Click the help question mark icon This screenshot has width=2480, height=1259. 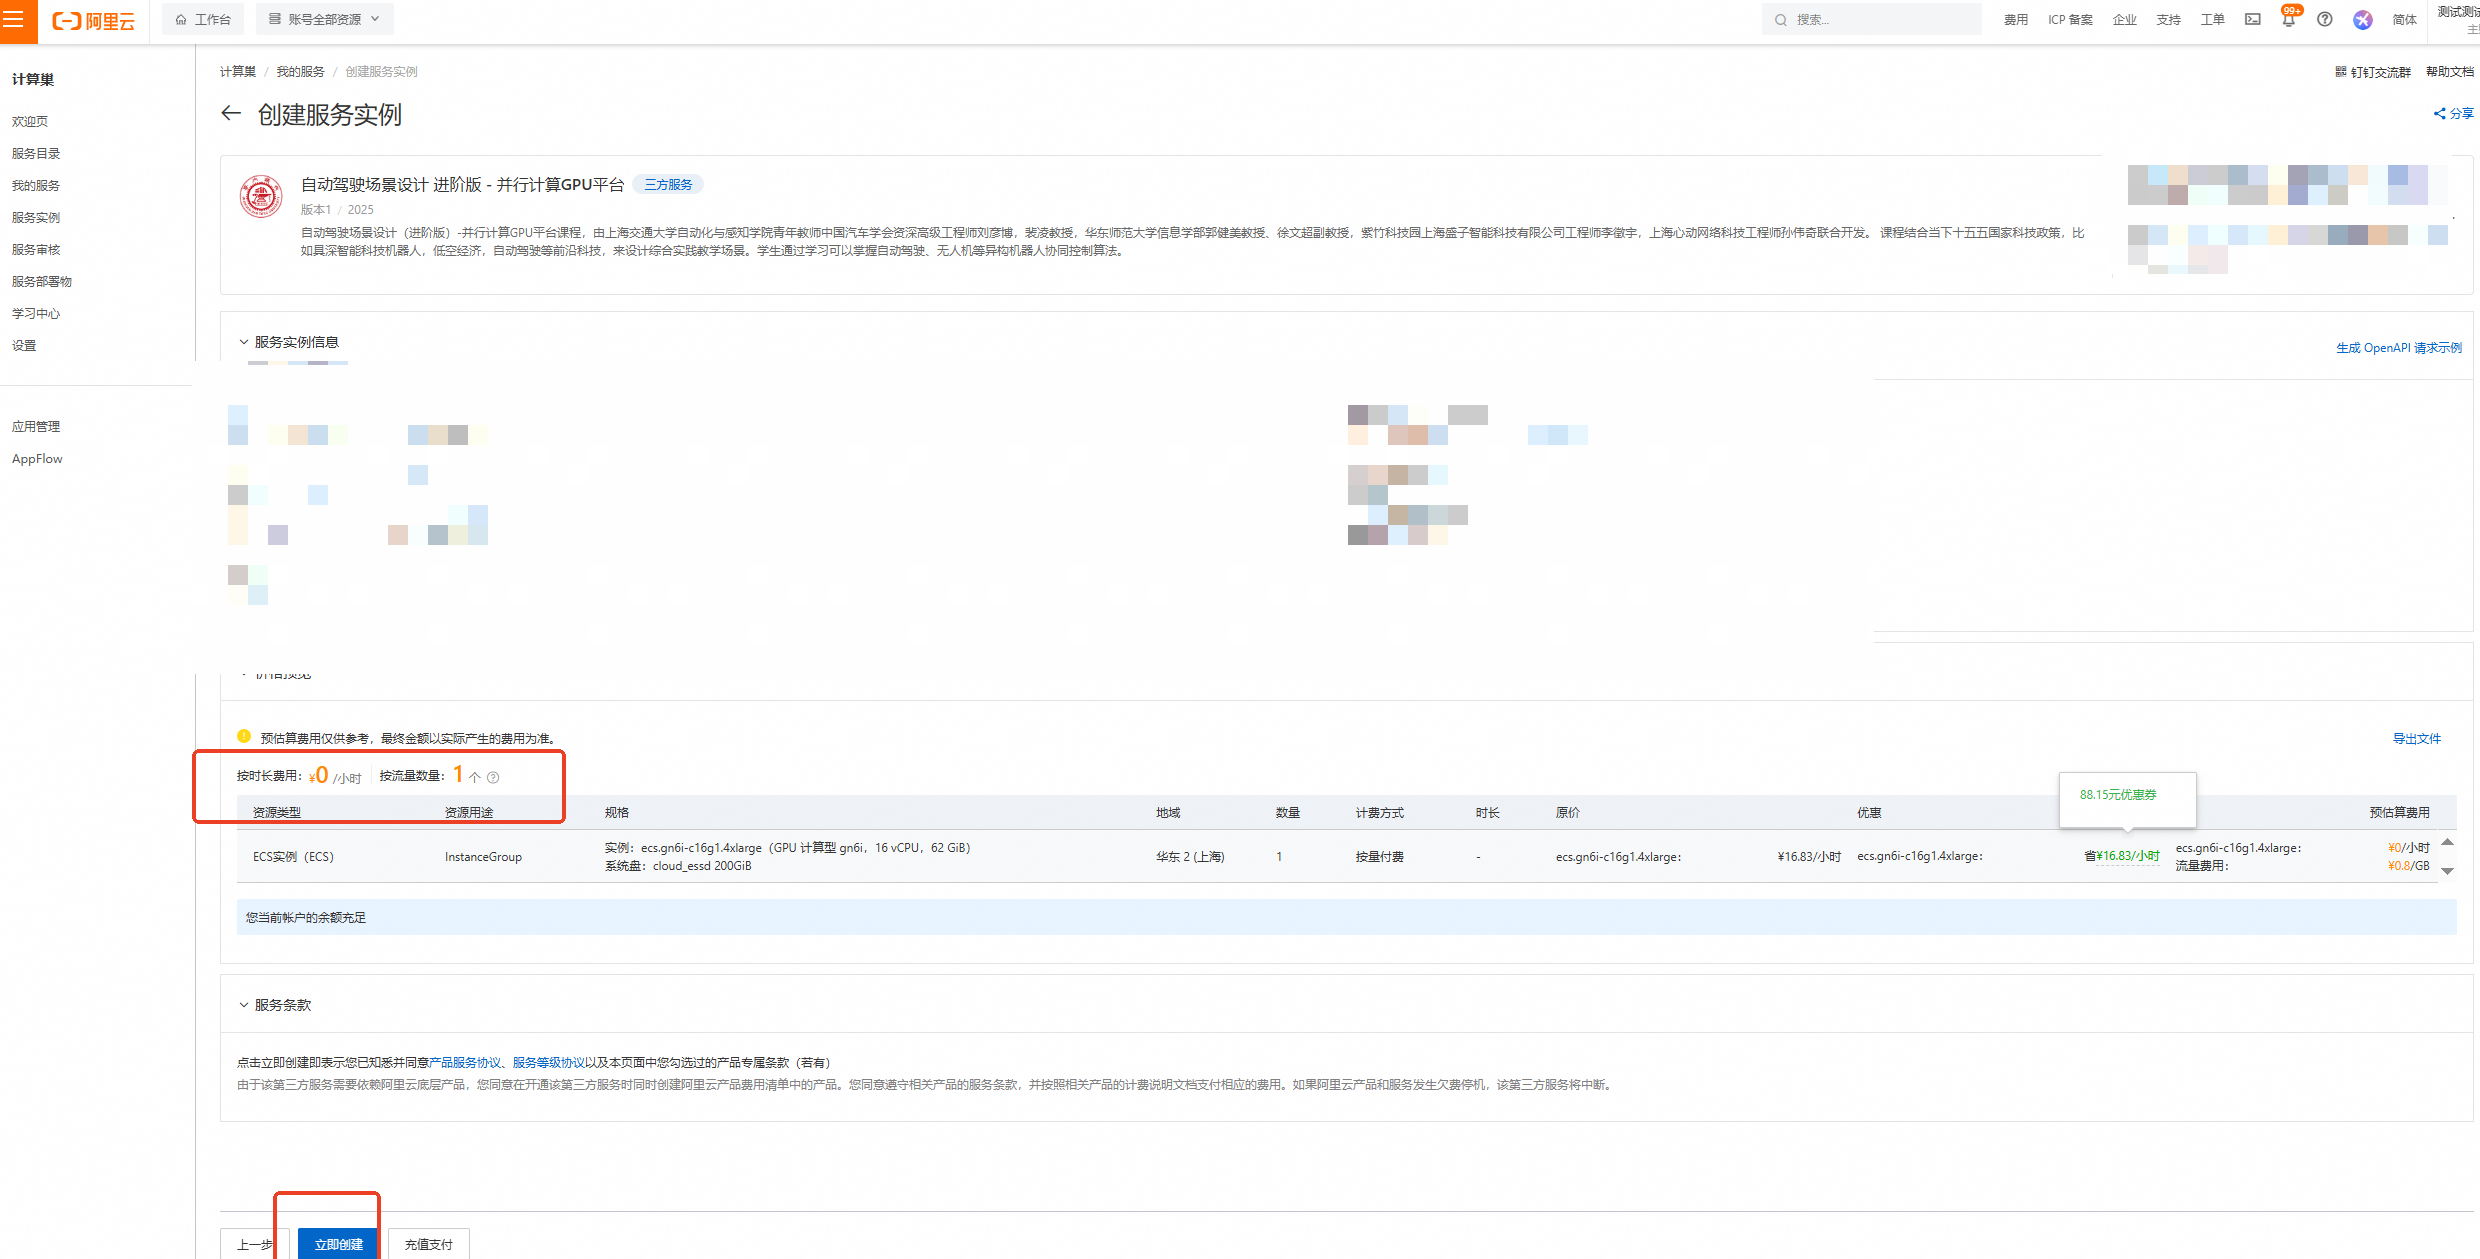2325,20
